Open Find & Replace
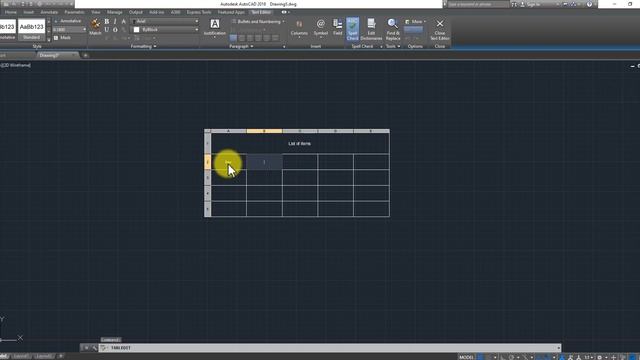640x360 pixels. 393,29
